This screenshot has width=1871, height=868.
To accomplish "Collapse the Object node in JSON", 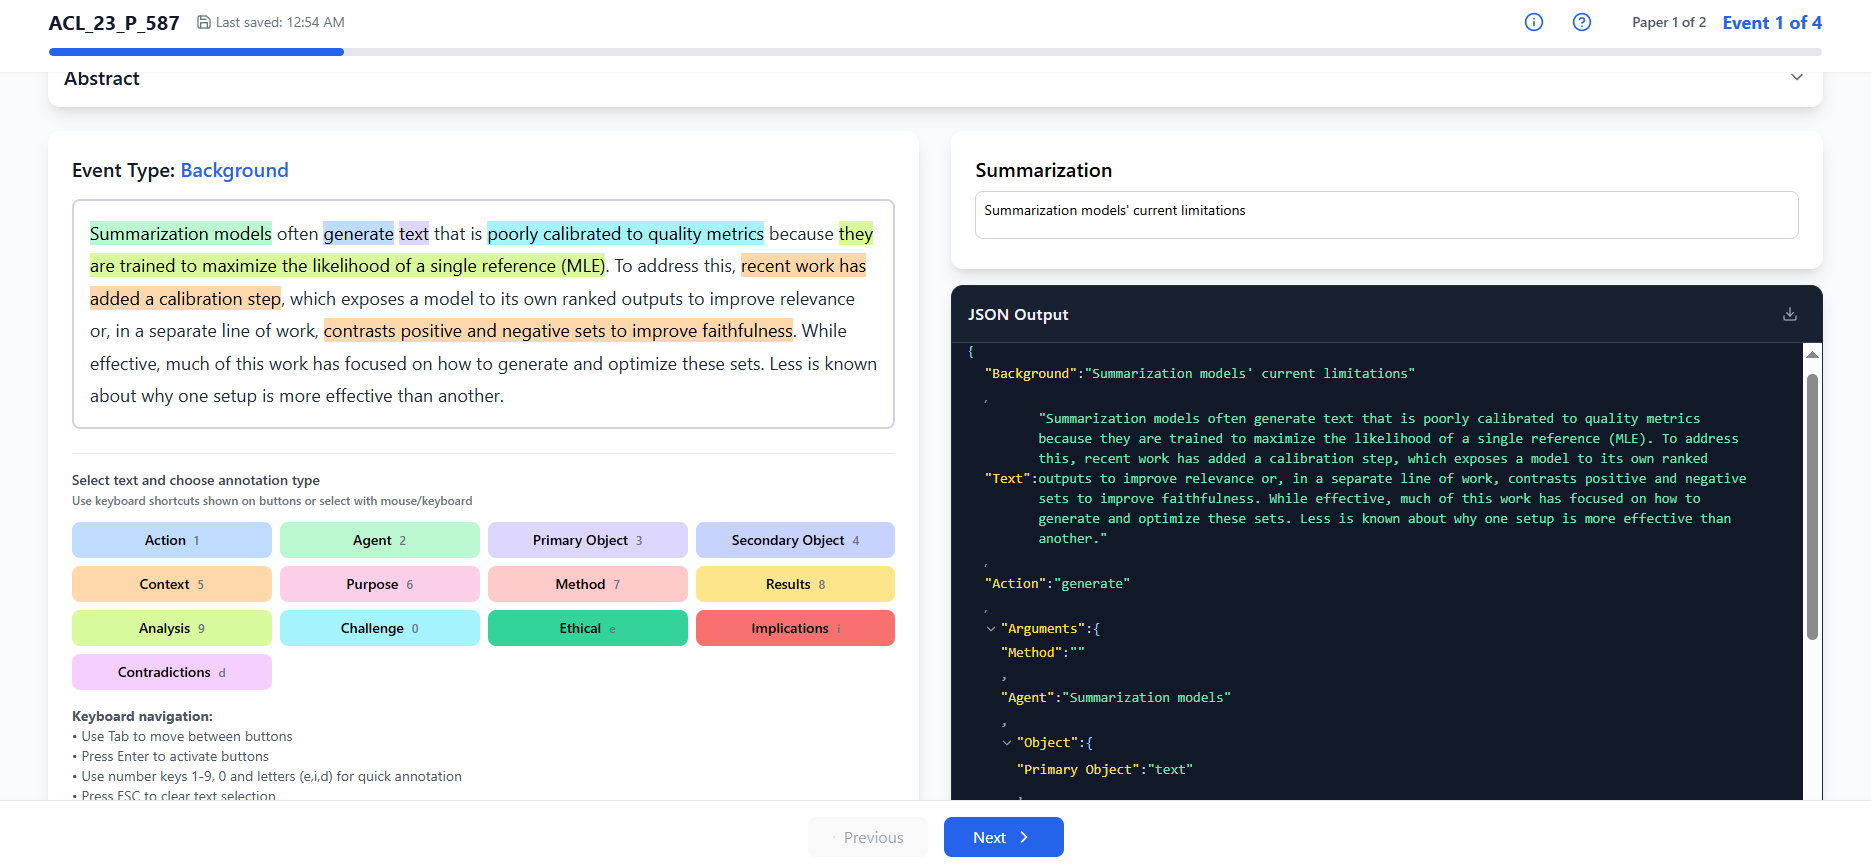I will point(1007,743).
